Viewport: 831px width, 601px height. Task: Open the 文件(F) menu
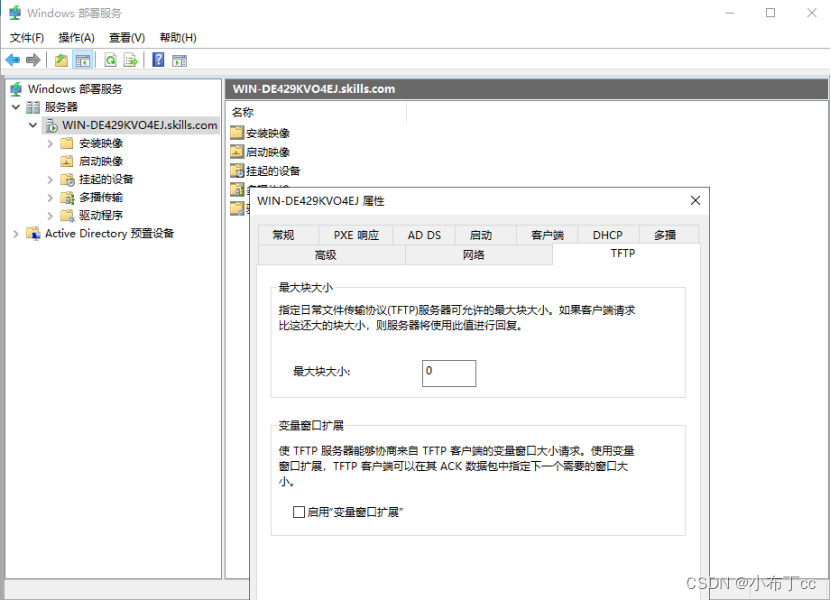pyautogui.click(x=27, y=38)
